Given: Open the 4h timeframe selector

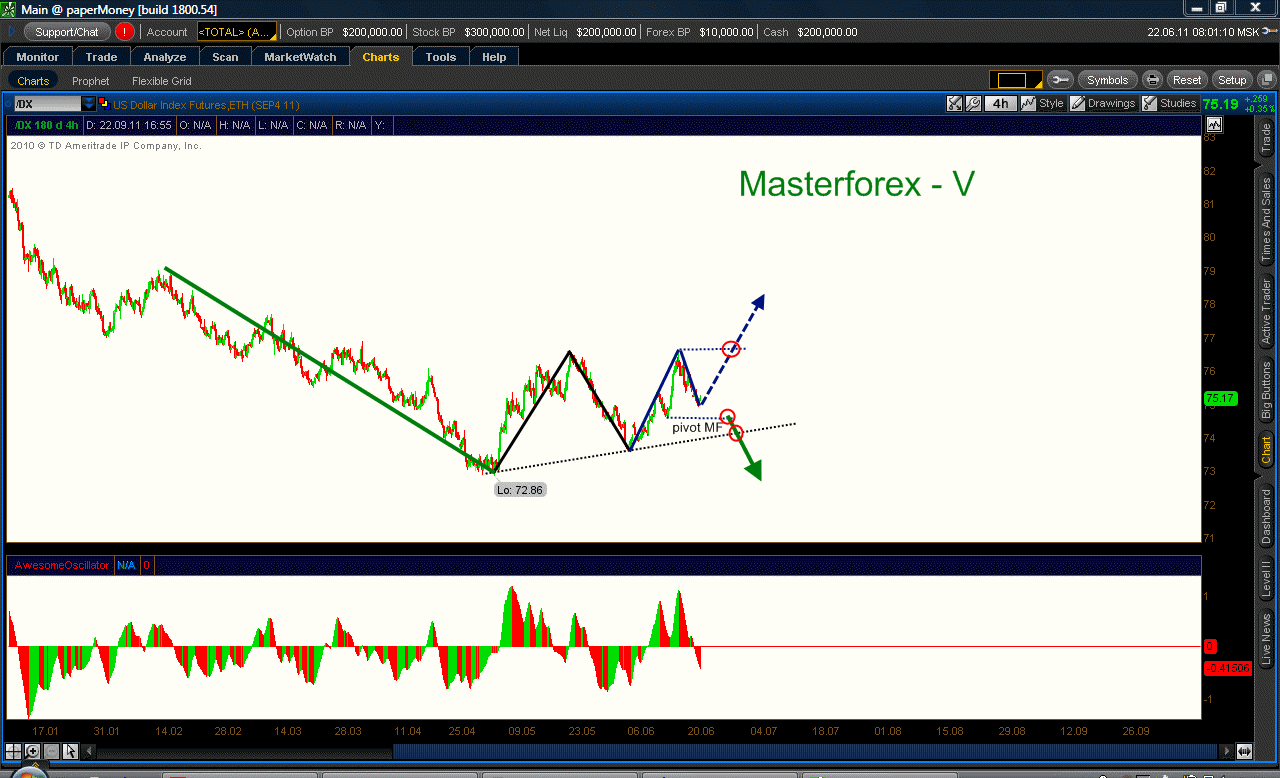Looking at the screenshot, I should (x=1001, y=103).
